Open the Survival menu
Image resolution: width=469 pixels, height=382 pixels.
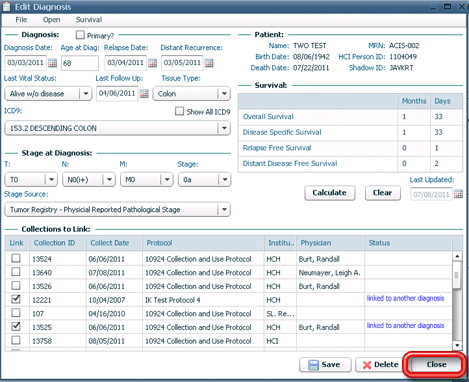point(89,20)
